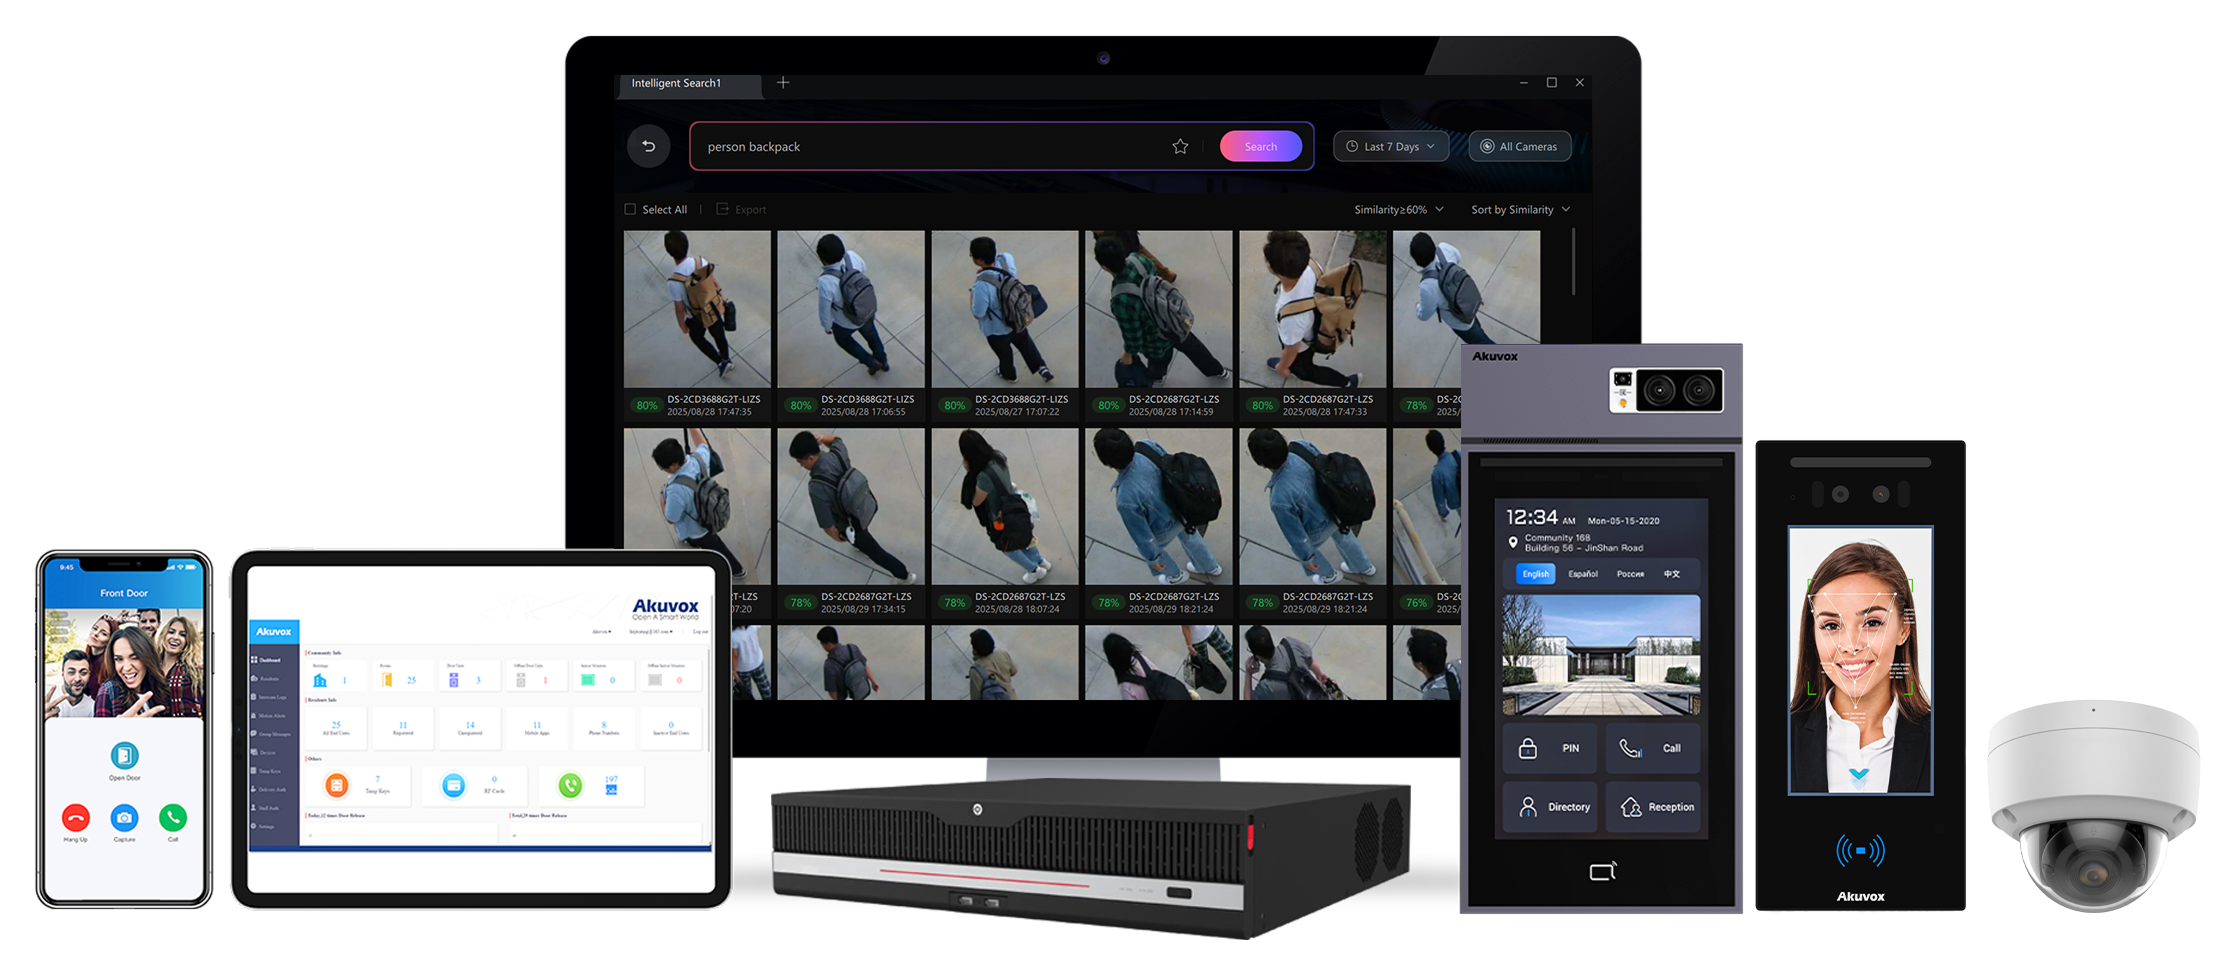
Task: Expand the Last 7 Days time dropdown
Action: coord(1390,147)
